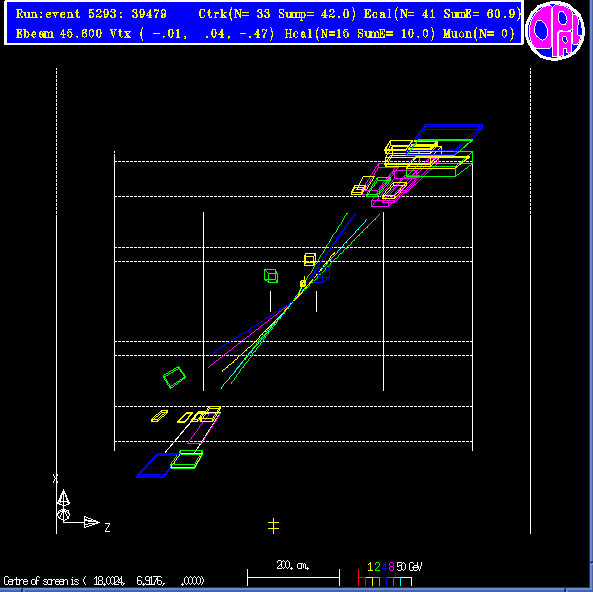Click the blue cube beside the track bundle
Image resolution: width=593 pixels, height=592 pixels.
pos(322,275)
